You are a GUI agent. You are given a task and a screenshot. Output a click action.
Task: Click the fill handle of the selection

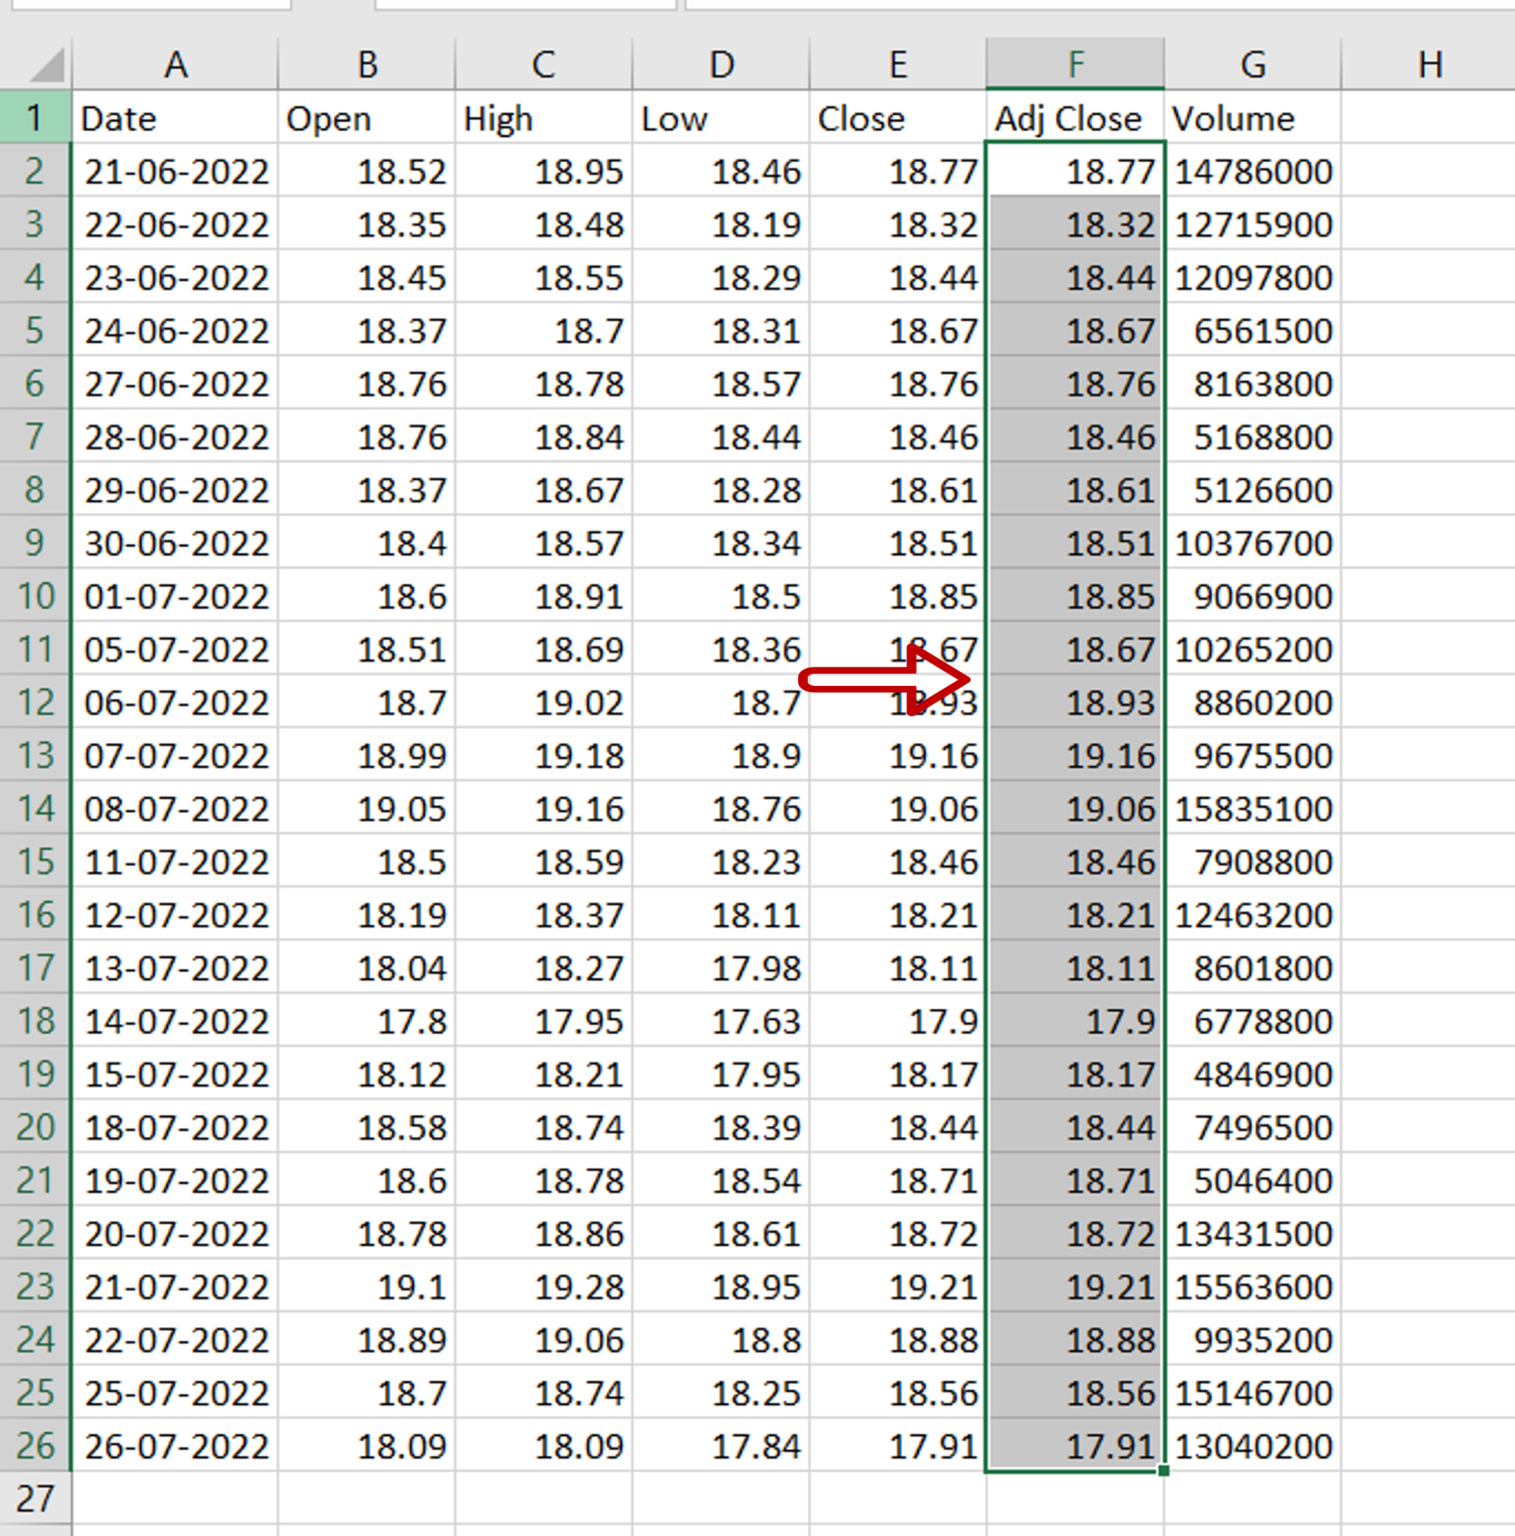[1162, 1471]
